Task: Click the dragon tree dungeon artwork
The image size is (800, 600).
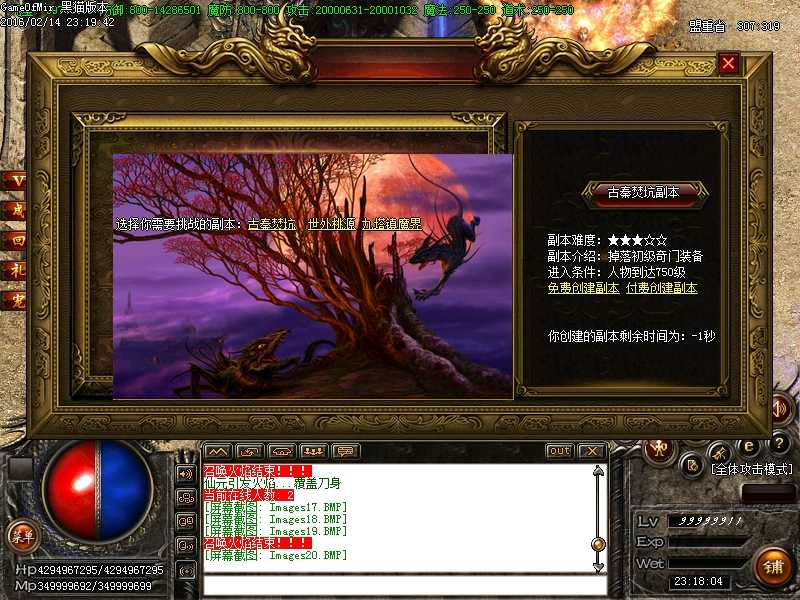Action: 313,276
